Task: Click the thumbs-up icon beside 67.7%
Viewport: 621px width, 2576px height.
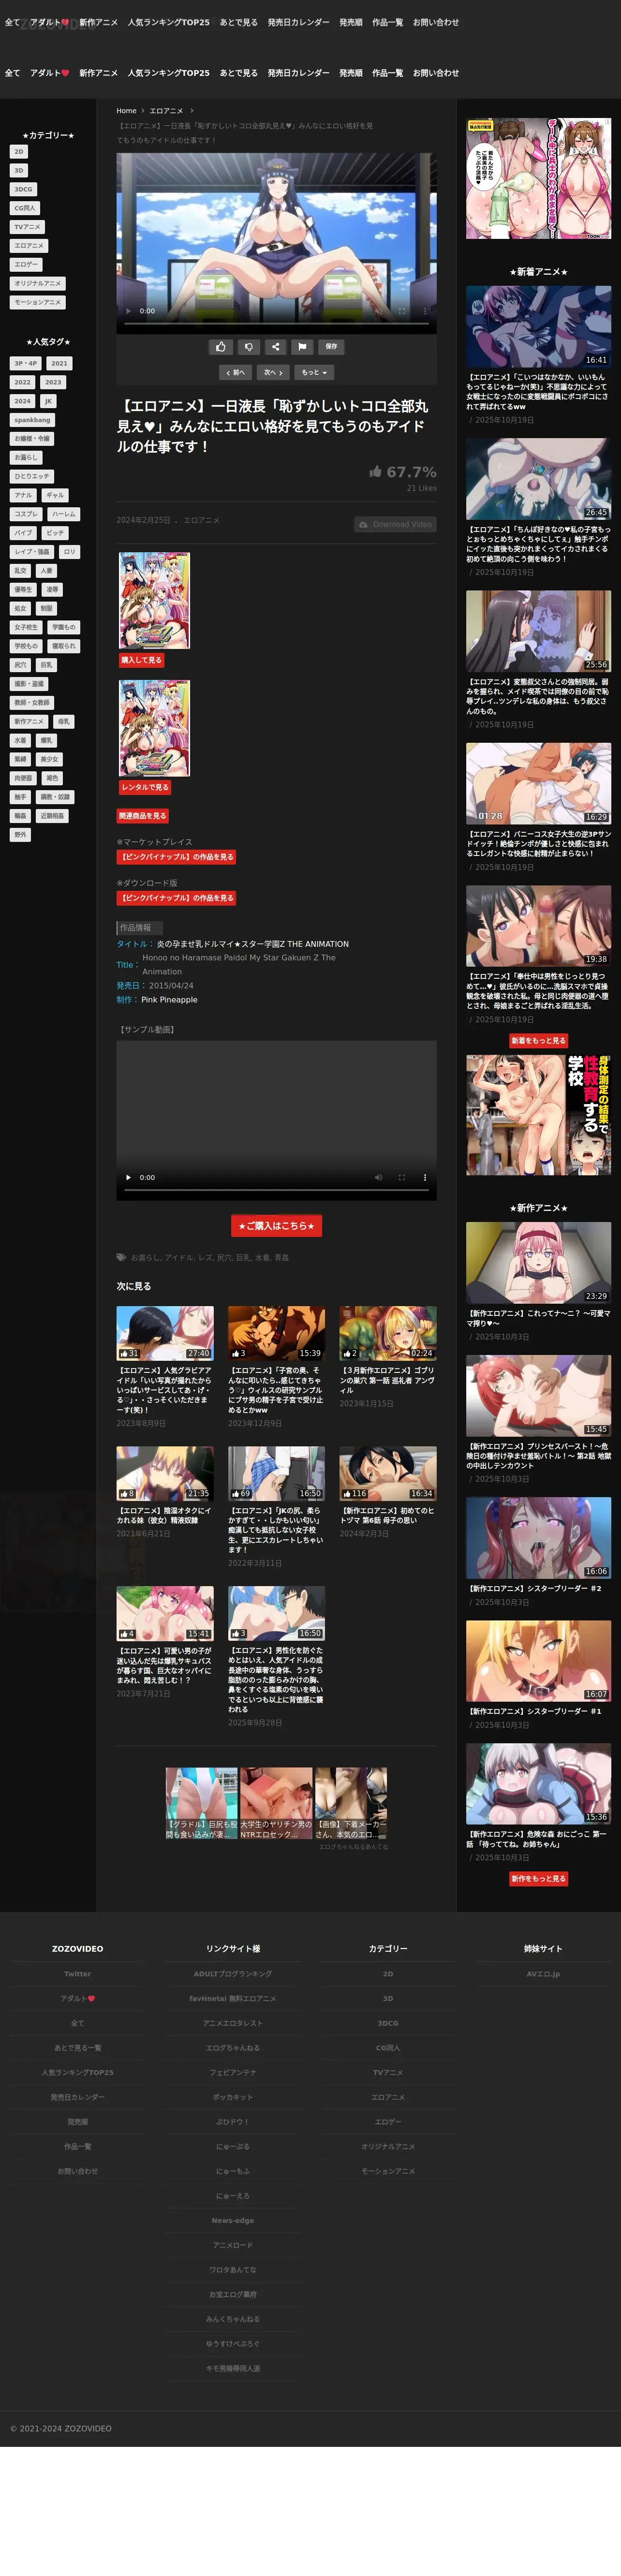Action: tap(375, 472)
